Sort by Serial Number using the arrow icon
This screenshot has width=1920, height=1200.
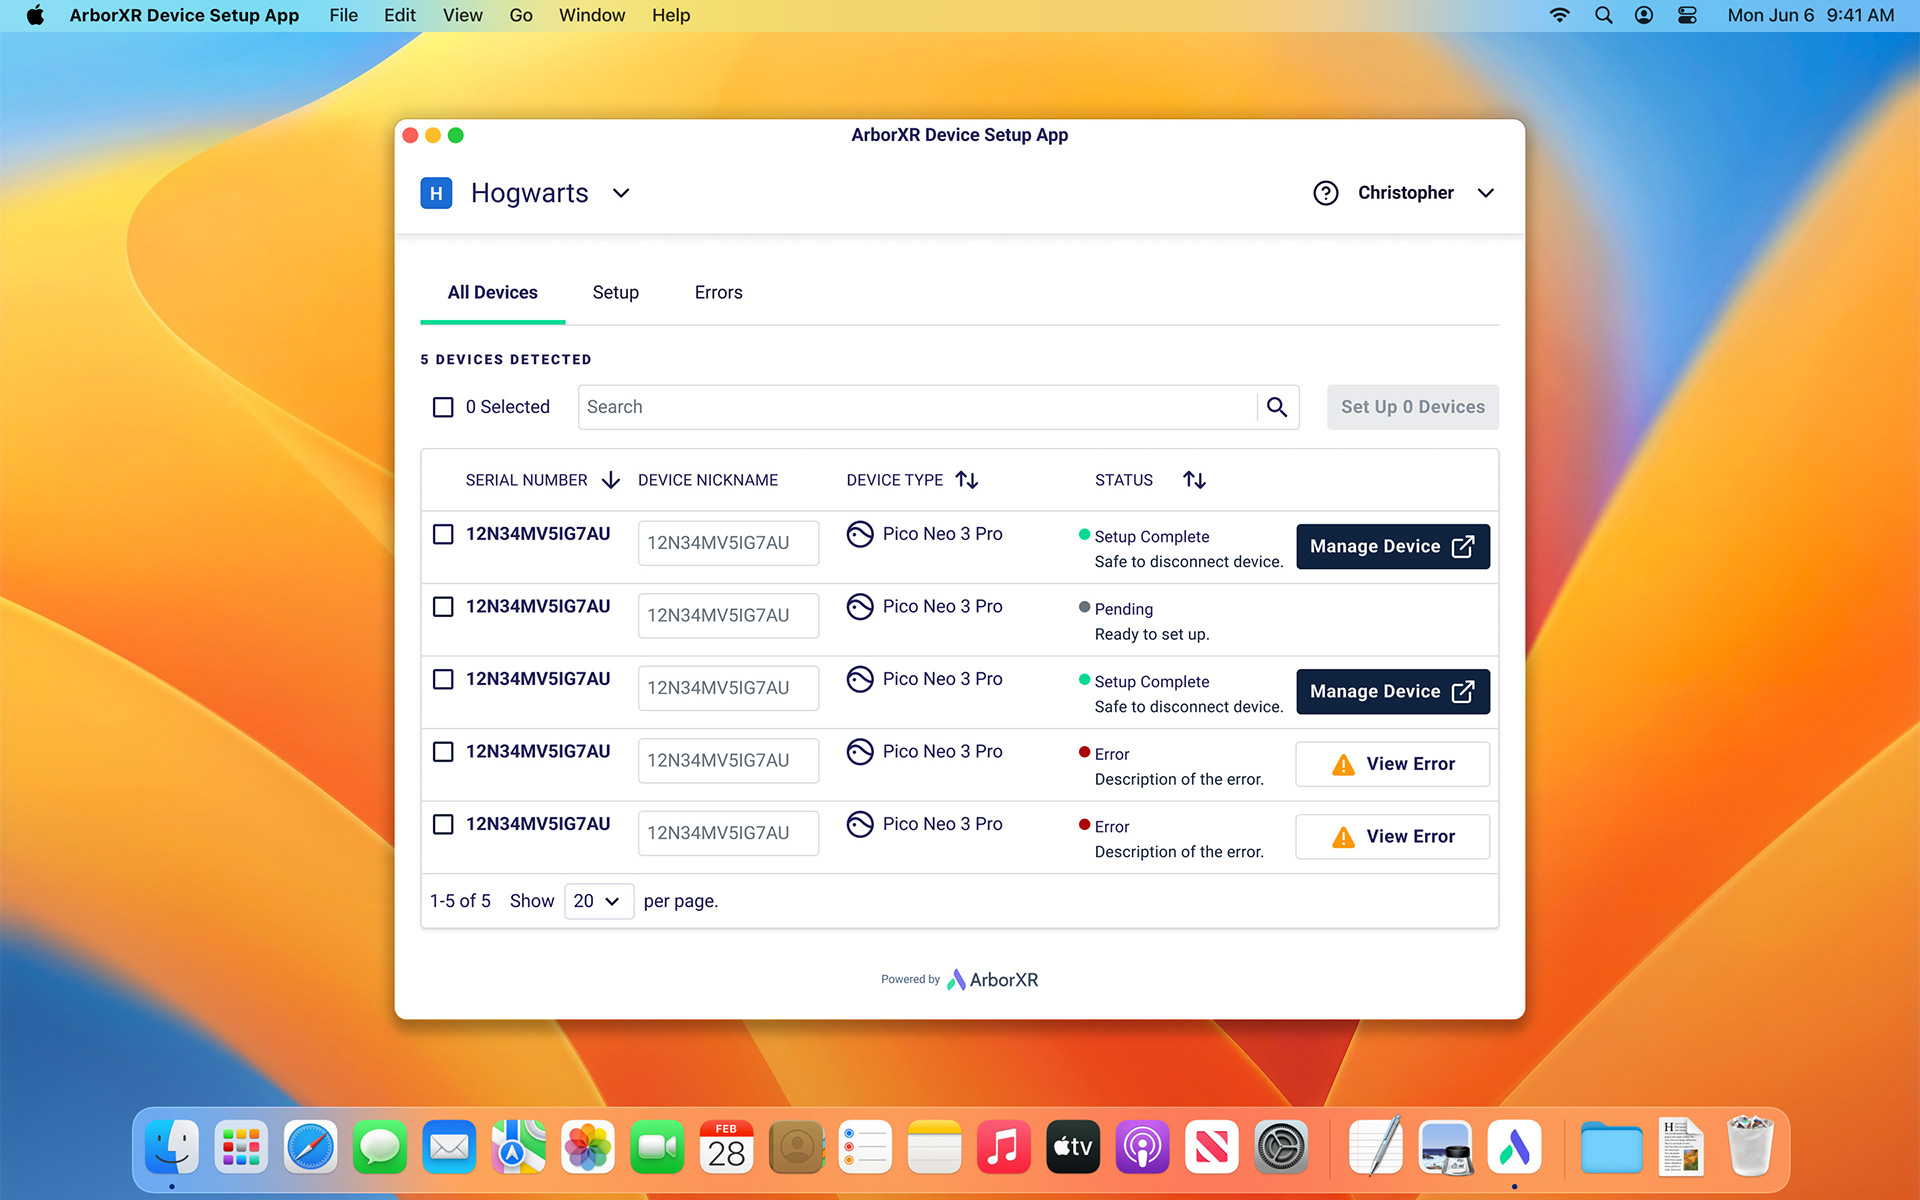611,480
